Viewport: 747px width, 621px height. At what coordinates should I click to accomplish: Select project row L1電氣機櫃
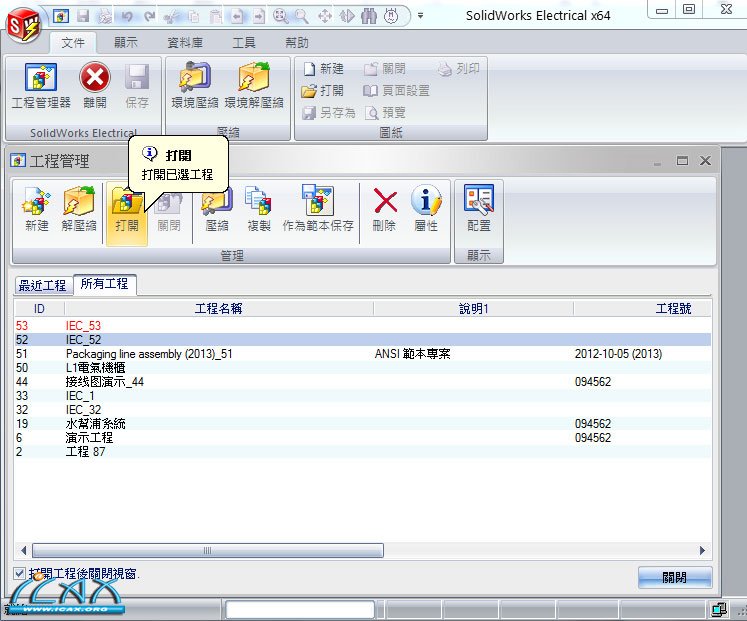363,368
